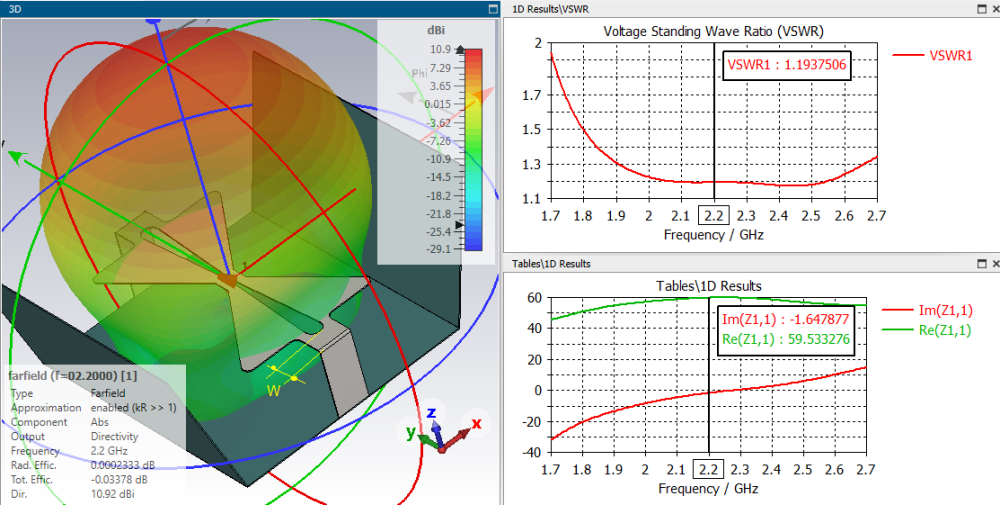Click the dBi rainbow color bar
Screen dimensions: 1000x505
(x=473, y=150)
